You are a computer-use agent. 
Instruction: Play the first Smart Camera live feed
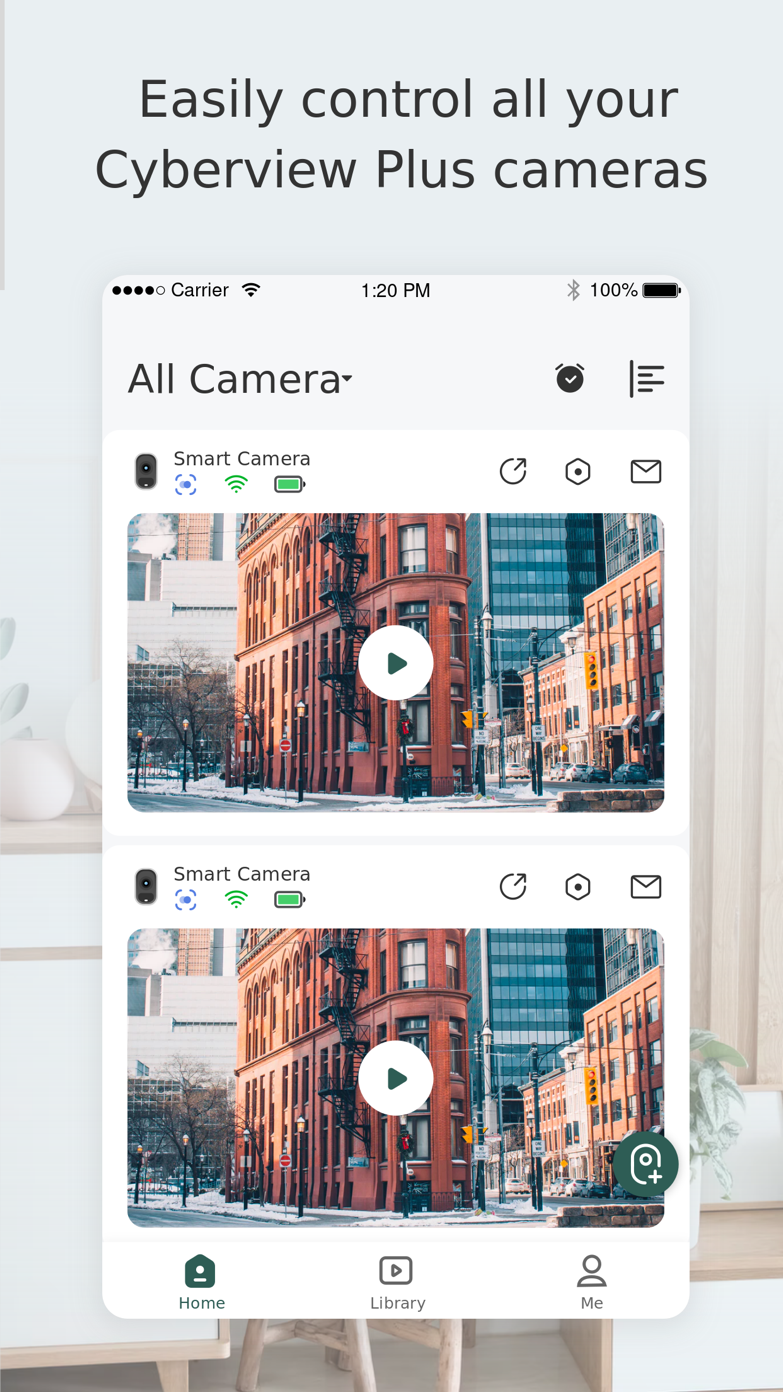(x=396, y=662)
